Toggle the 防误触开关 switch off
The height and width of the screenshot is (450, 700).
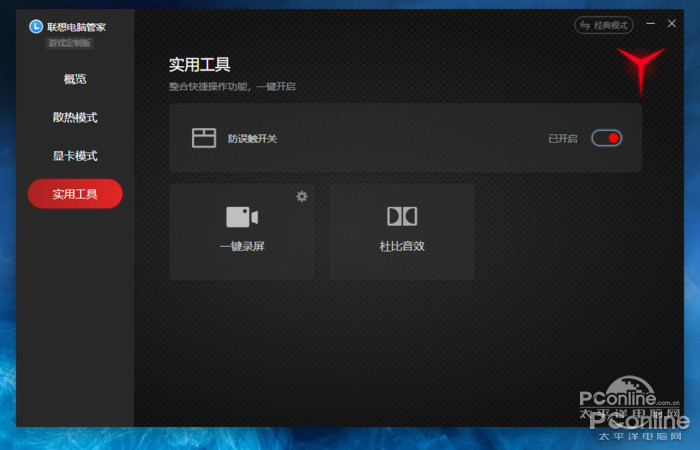pyautogui.click(x=606, y=138)
